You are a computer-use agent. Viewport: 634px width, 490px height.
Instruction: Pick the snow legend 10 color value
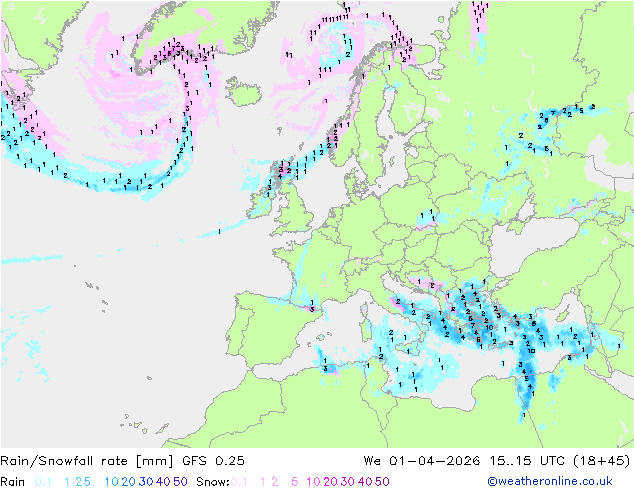pos(313,482)
